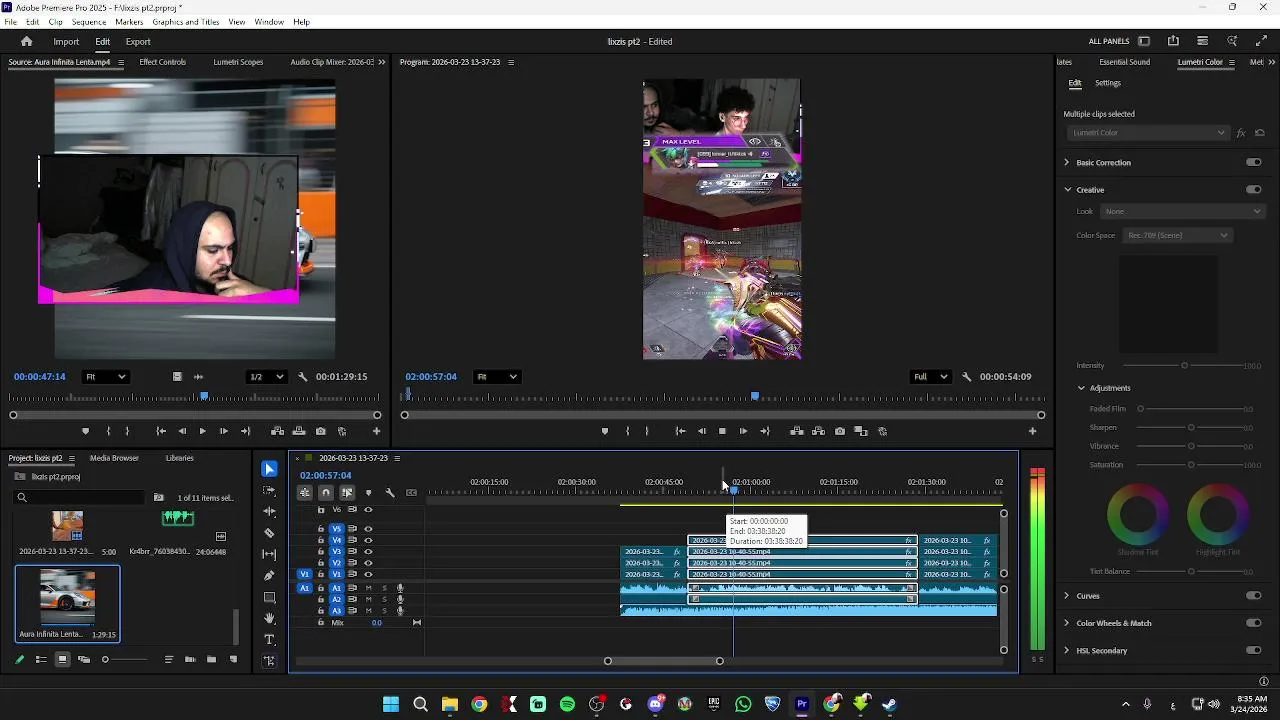
Task: Open the Look dropdown set to None
Action: (1183, 211)
